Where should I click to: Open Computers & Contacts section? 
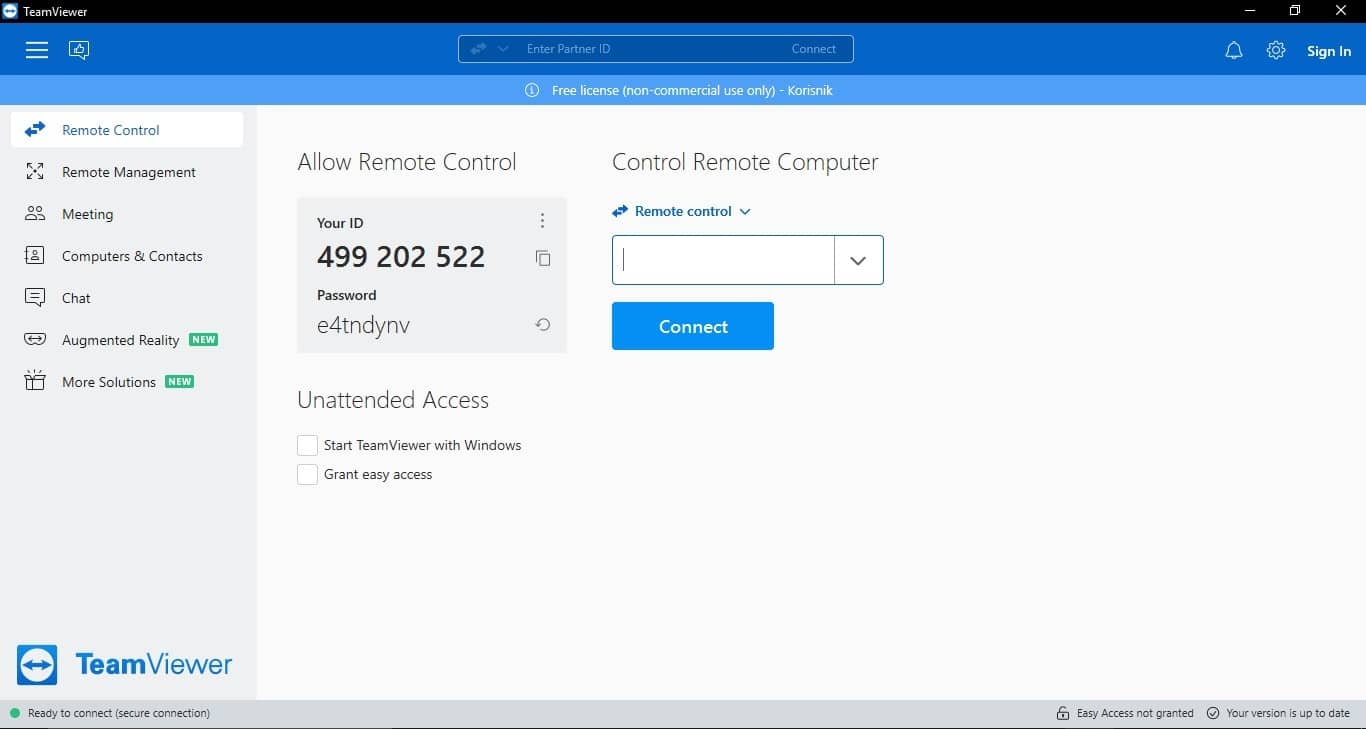click(127, 256)
